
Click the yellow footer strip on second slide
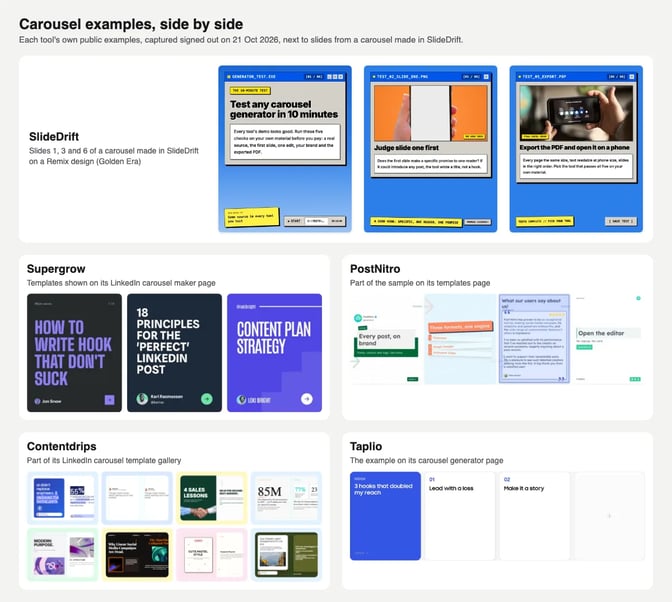(x=416, y=222)
